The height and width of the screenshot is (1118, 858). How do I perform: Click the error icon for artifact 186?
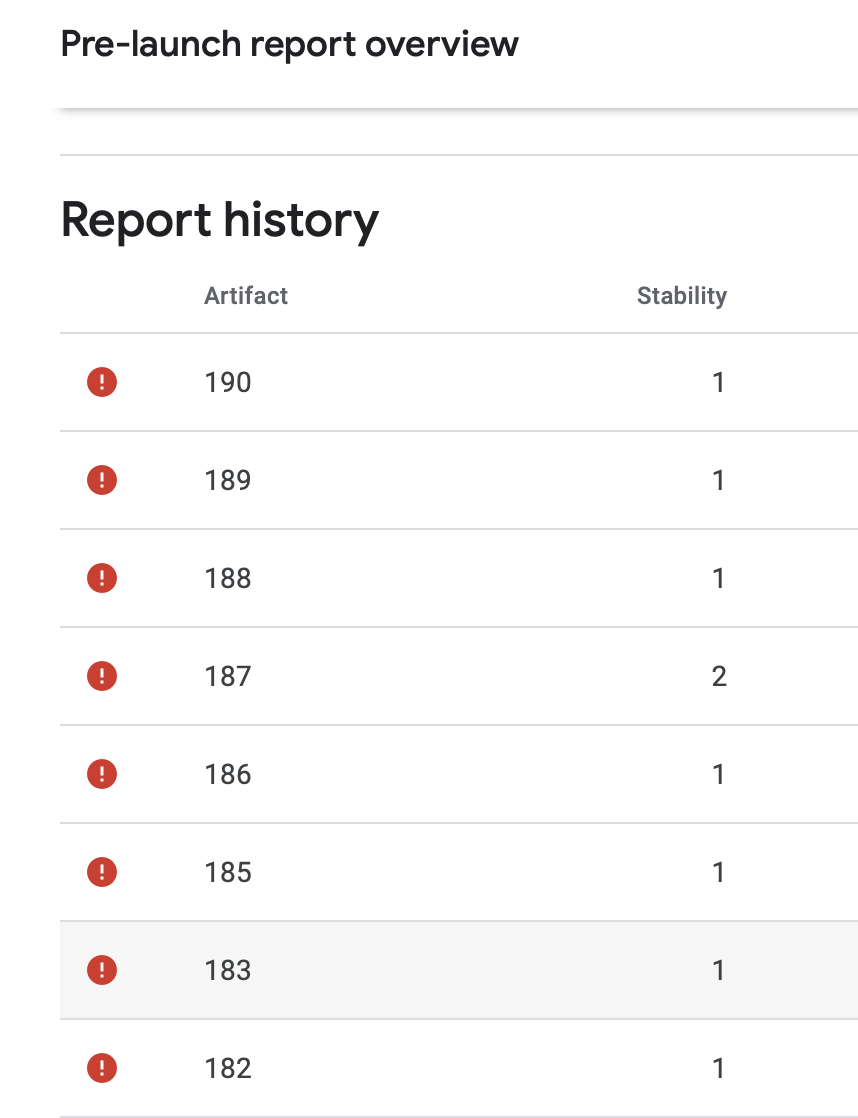click(101, 774)
